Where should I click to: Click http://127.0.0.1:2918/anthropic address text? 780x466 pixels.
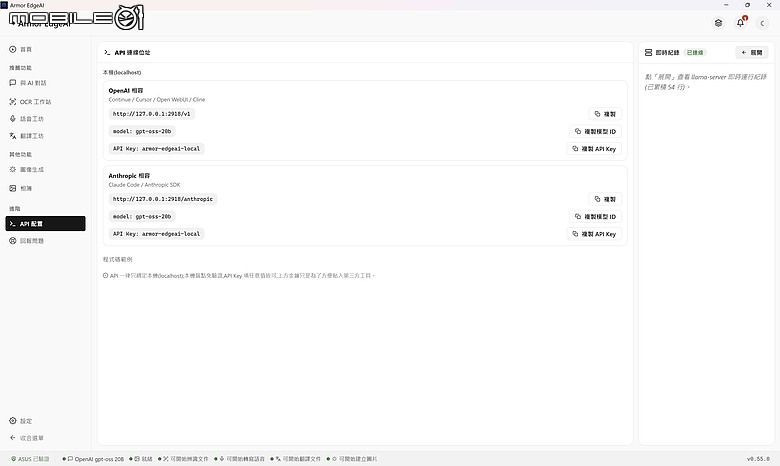pos(163,199)
